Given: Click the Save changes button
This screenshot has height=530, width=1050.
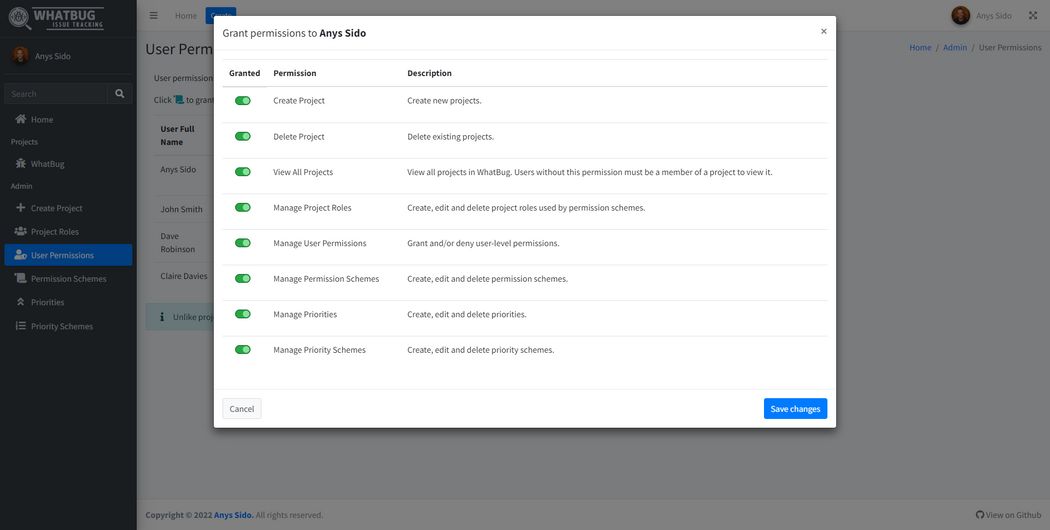Looking at the screenshot, I should [795, 408].
